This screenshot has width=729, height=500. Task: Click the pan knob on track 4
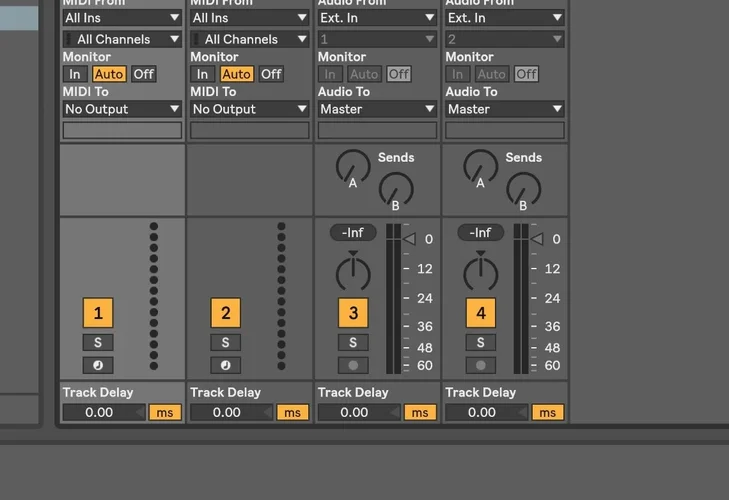(x=480, y=271)
